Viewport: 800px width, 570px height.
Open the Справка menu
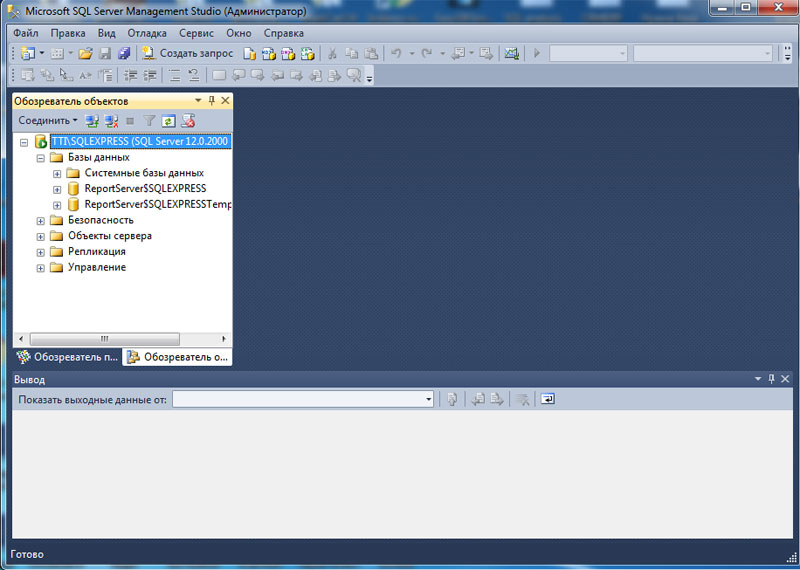pos(284,33)
